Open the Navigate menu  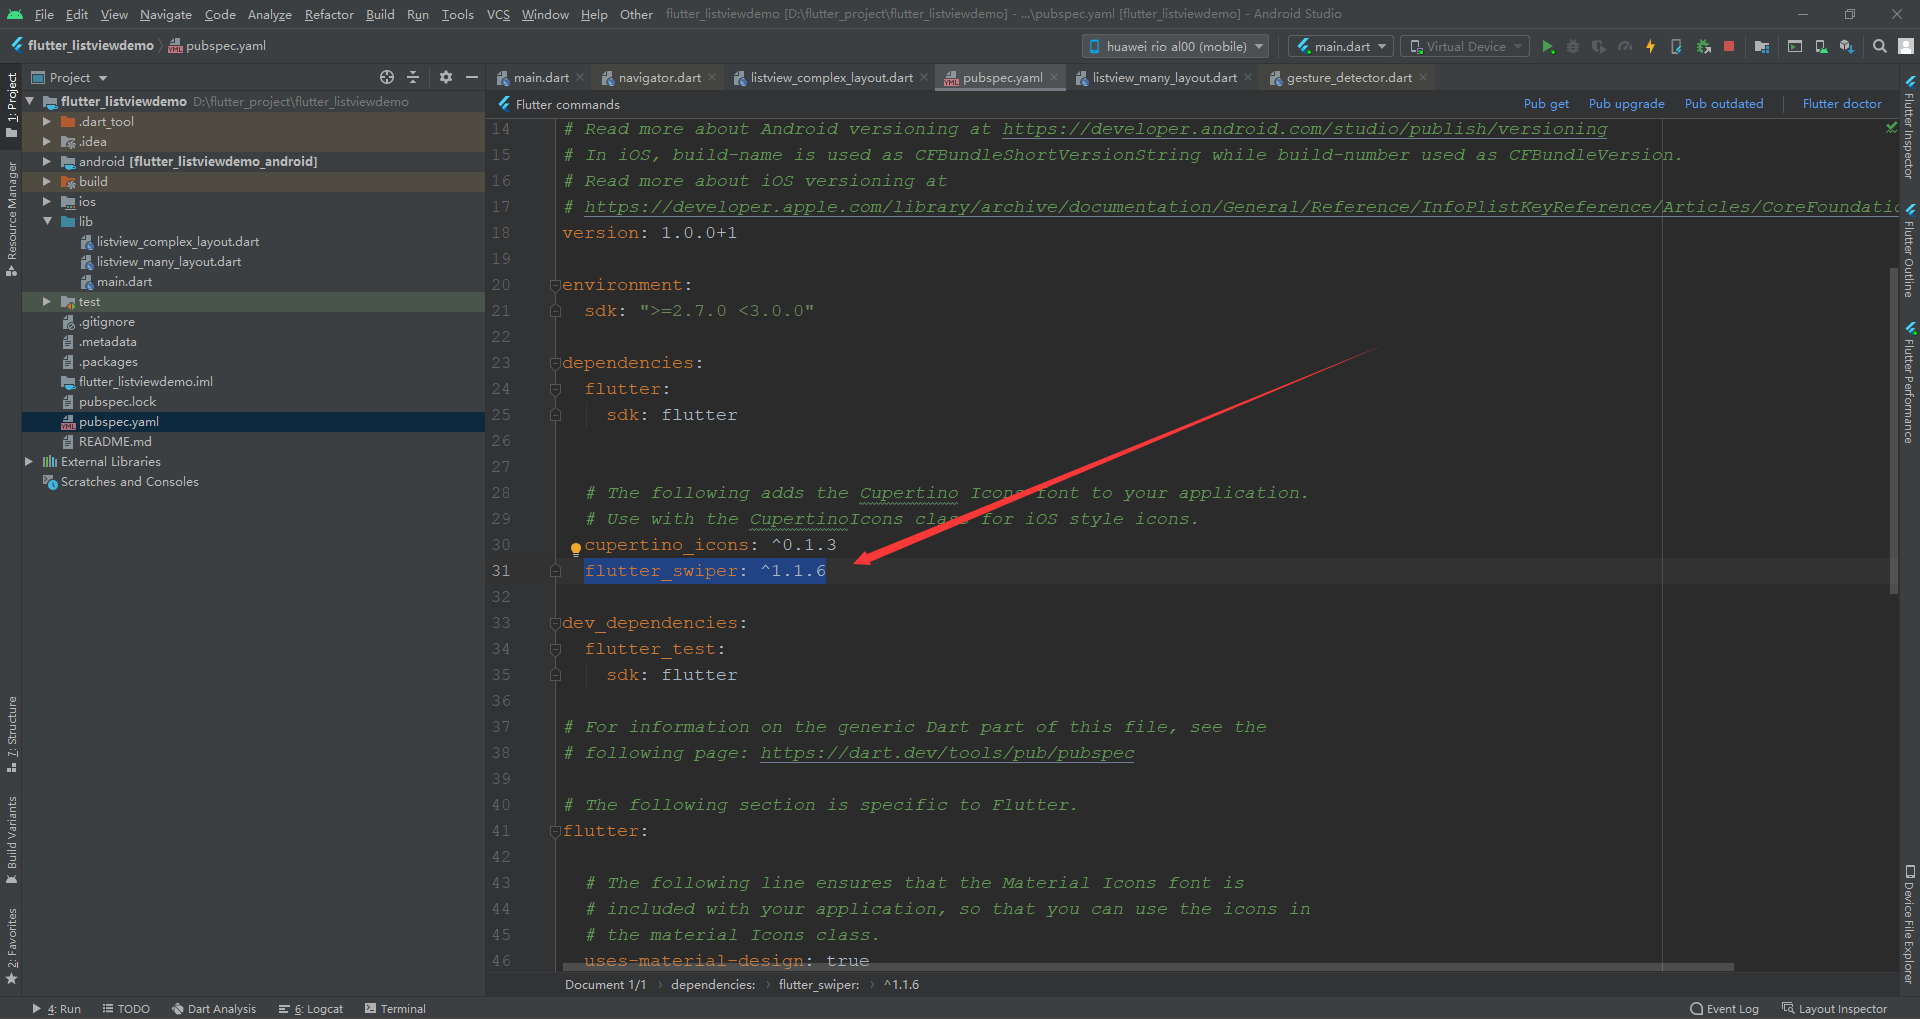[x=165, y=14]
